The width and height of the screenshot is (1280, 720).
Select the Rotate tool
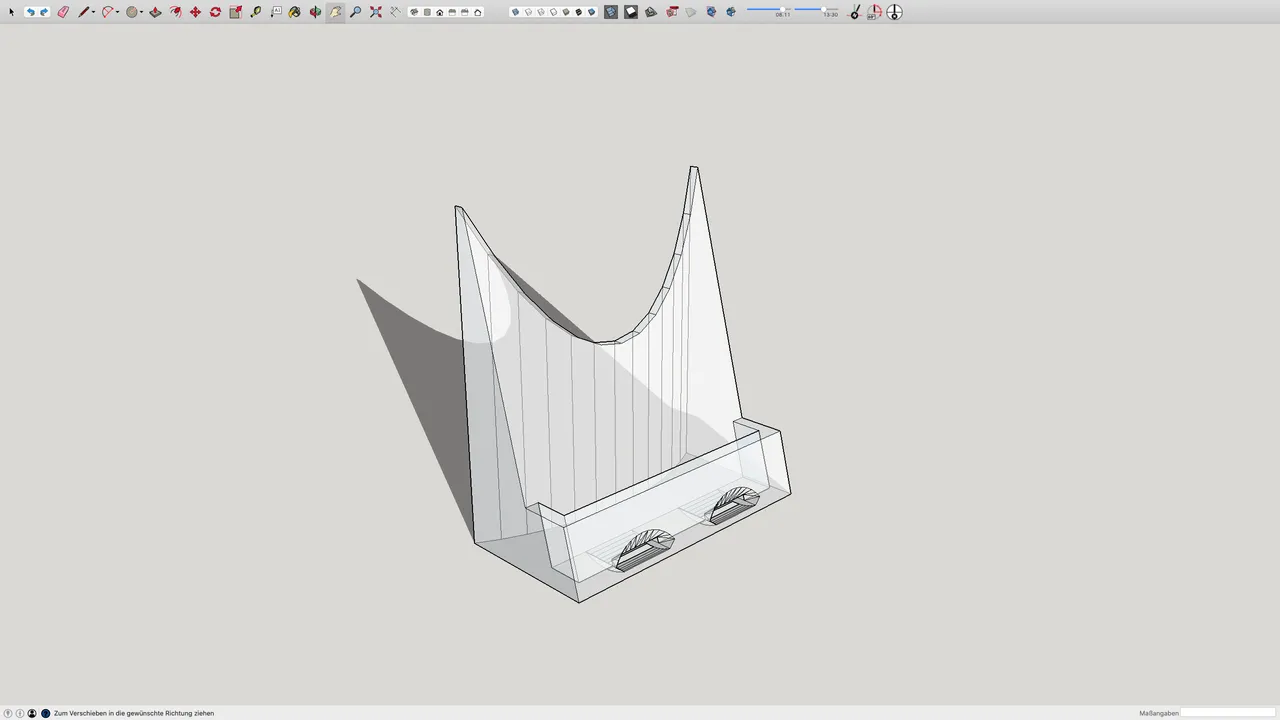215,12
